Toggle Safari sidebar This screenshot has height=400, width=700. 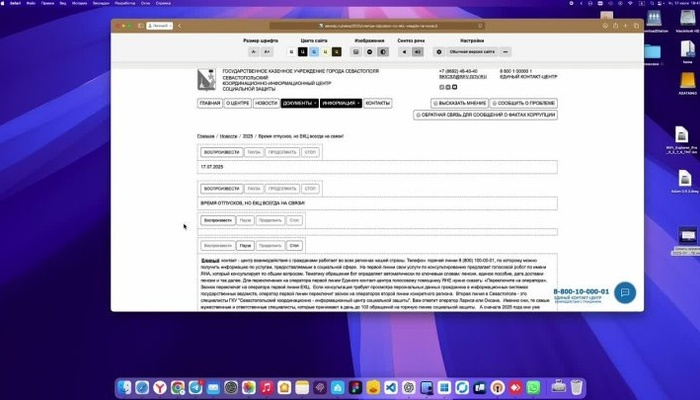141,26
